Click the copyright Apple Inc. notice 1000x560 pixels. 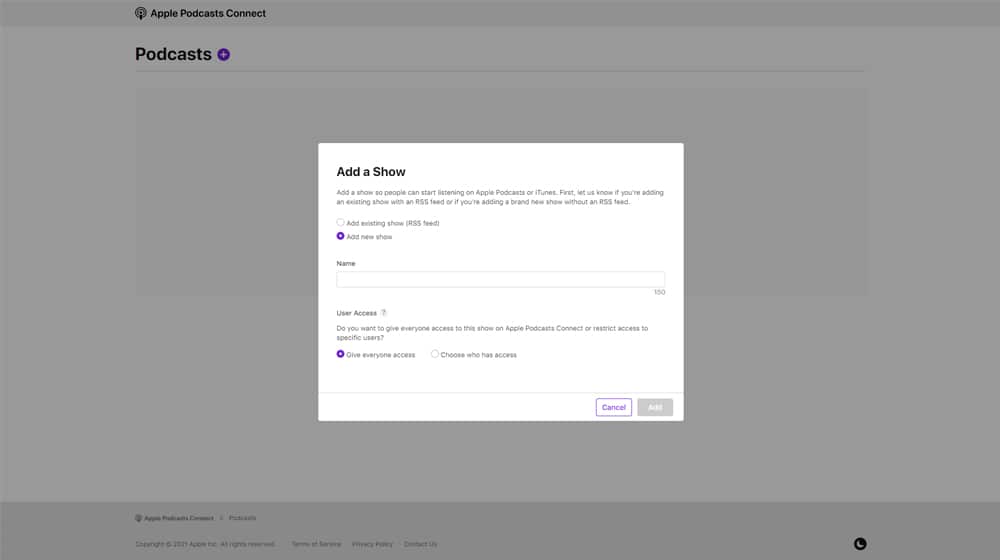(205, 545)
